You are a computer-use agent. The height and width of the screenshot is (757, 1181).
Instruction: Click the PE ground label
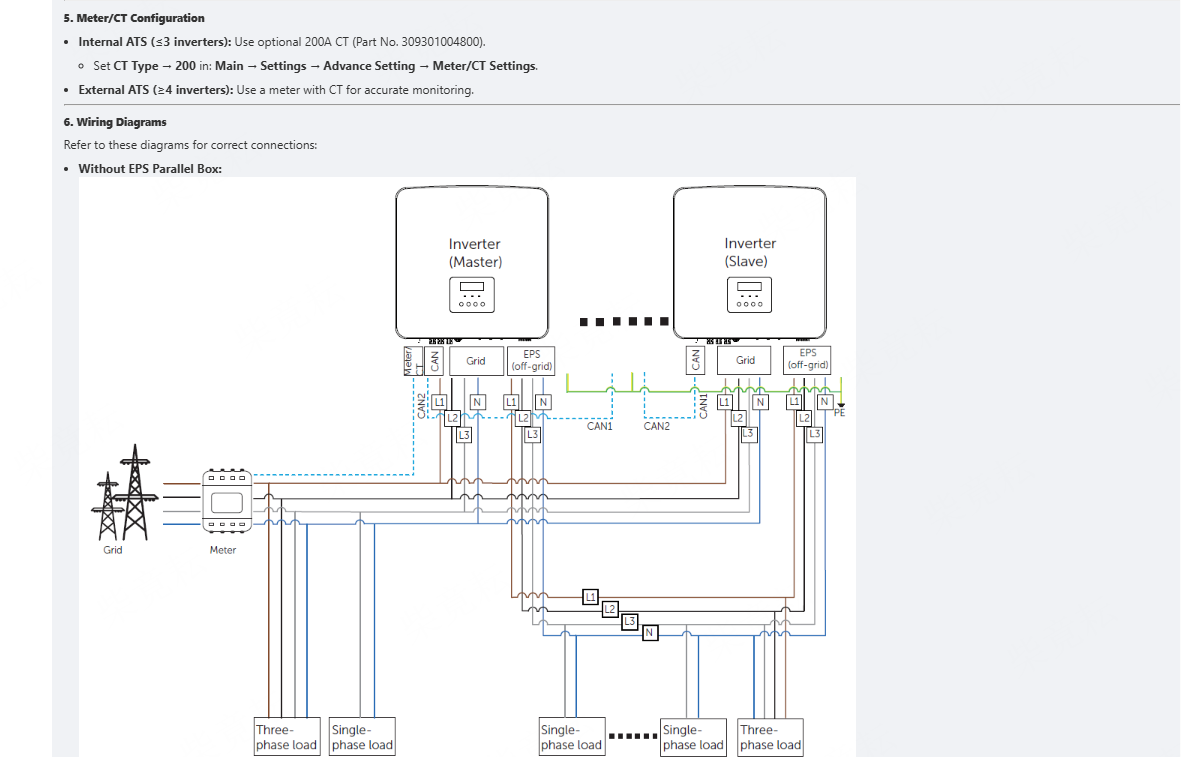839,411
